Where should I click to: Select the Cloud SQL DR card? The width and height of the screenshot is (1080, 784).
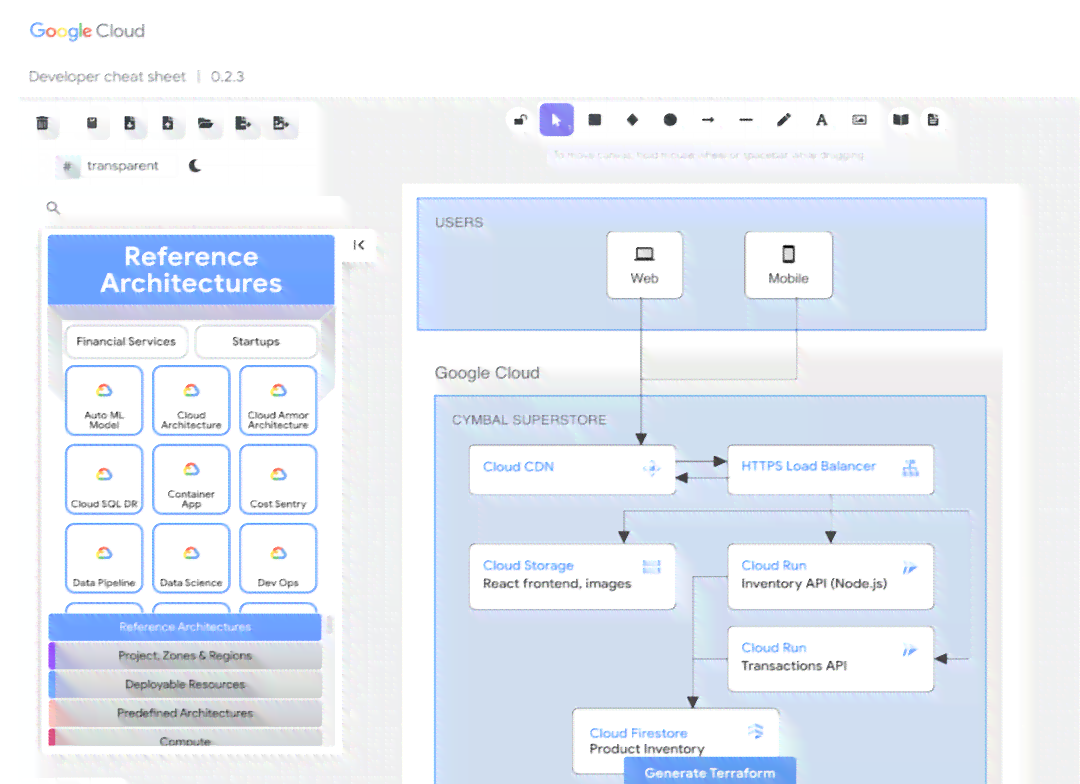(x=104, y=479)
